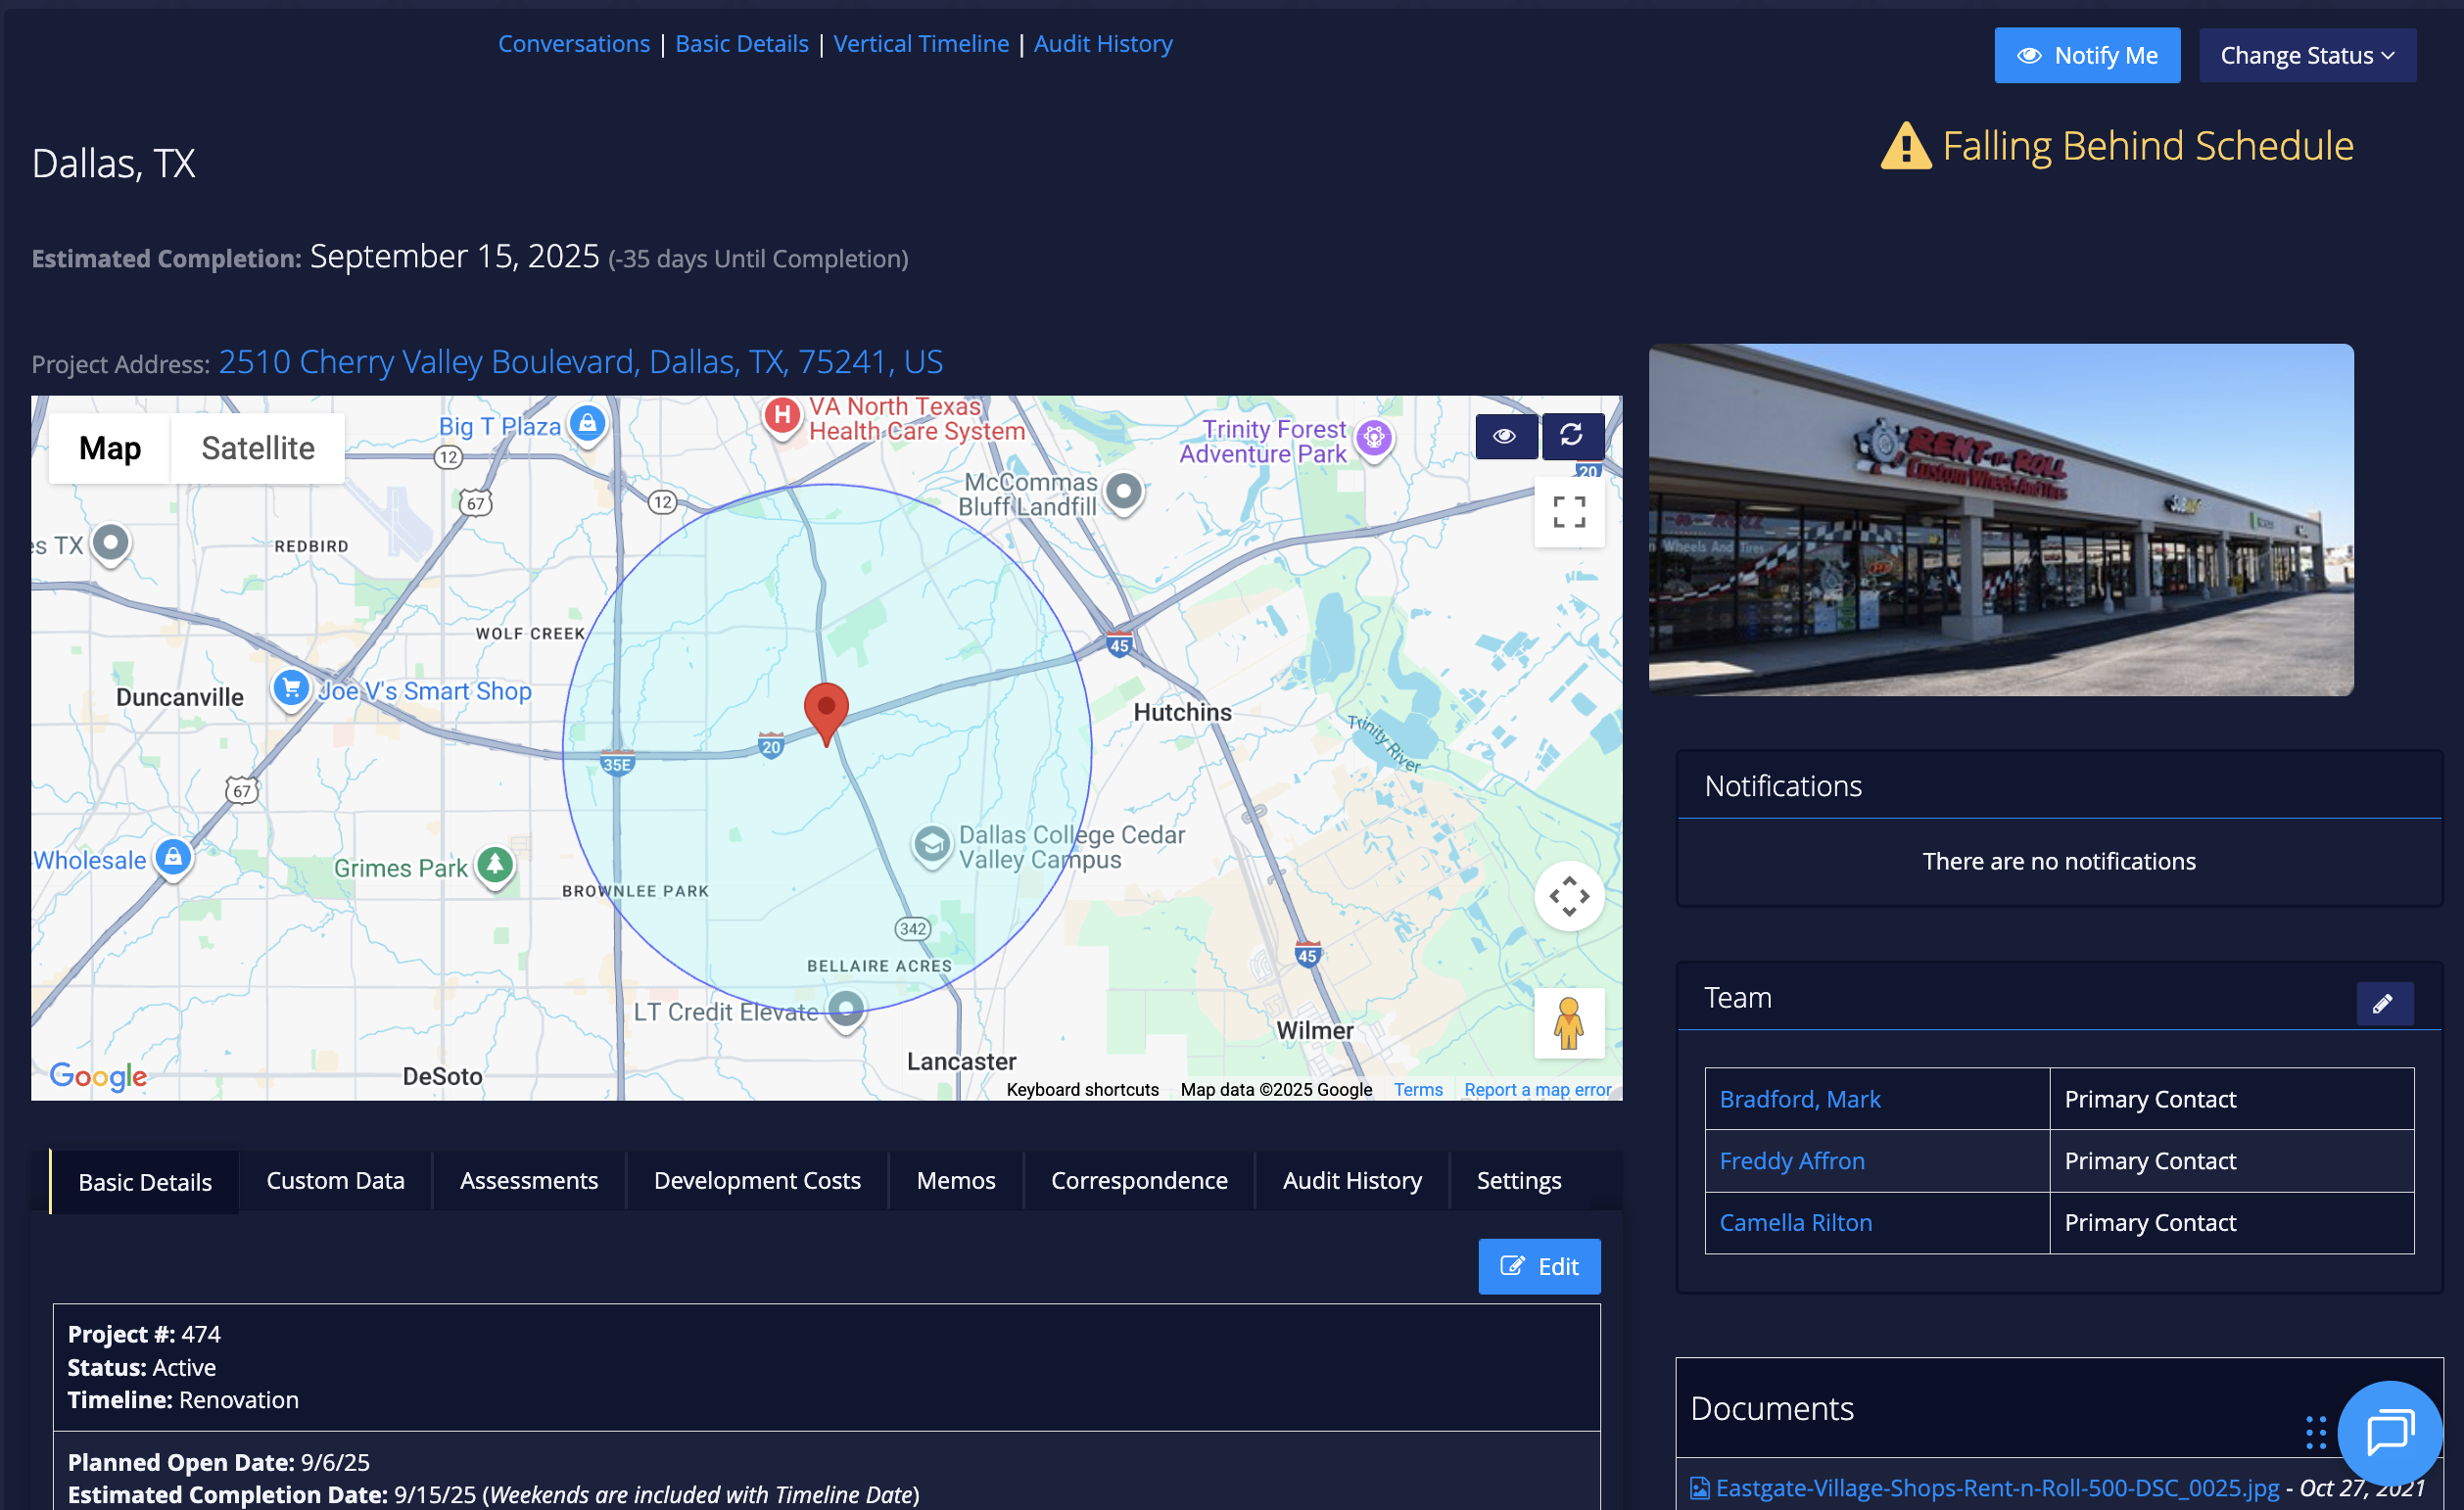This screenshot has width=2464, height=1510.
Task: Switch to the Assessments tab
Action: coord(528,1181)
